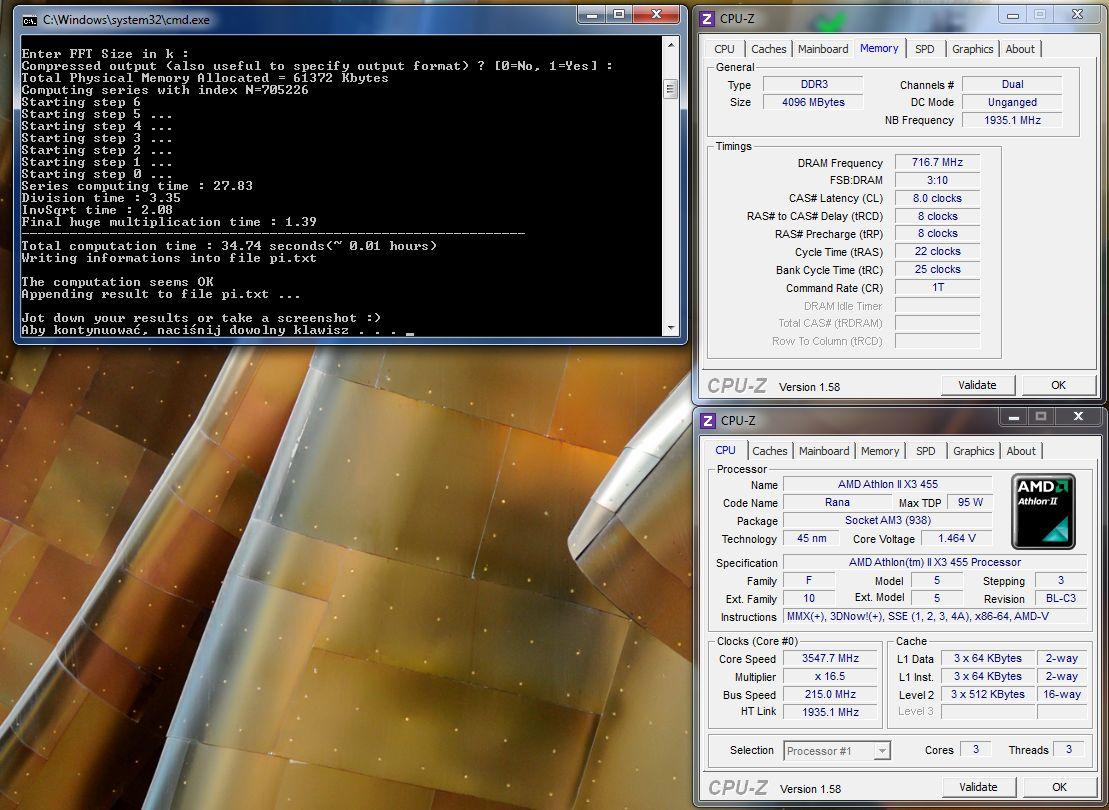The width and height of the screenshot is (1109, 810).
Task: Click the Code Name Rana field
Action: [837, 502]
